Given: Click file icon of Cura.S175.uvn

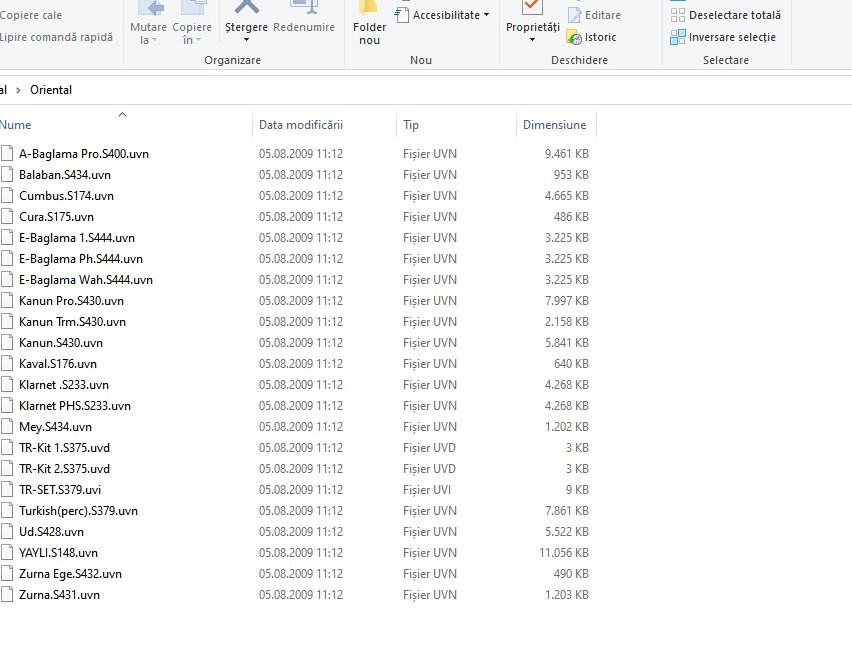Looking at the screenshot, I should pyautogui.click(x=7, y=217).
